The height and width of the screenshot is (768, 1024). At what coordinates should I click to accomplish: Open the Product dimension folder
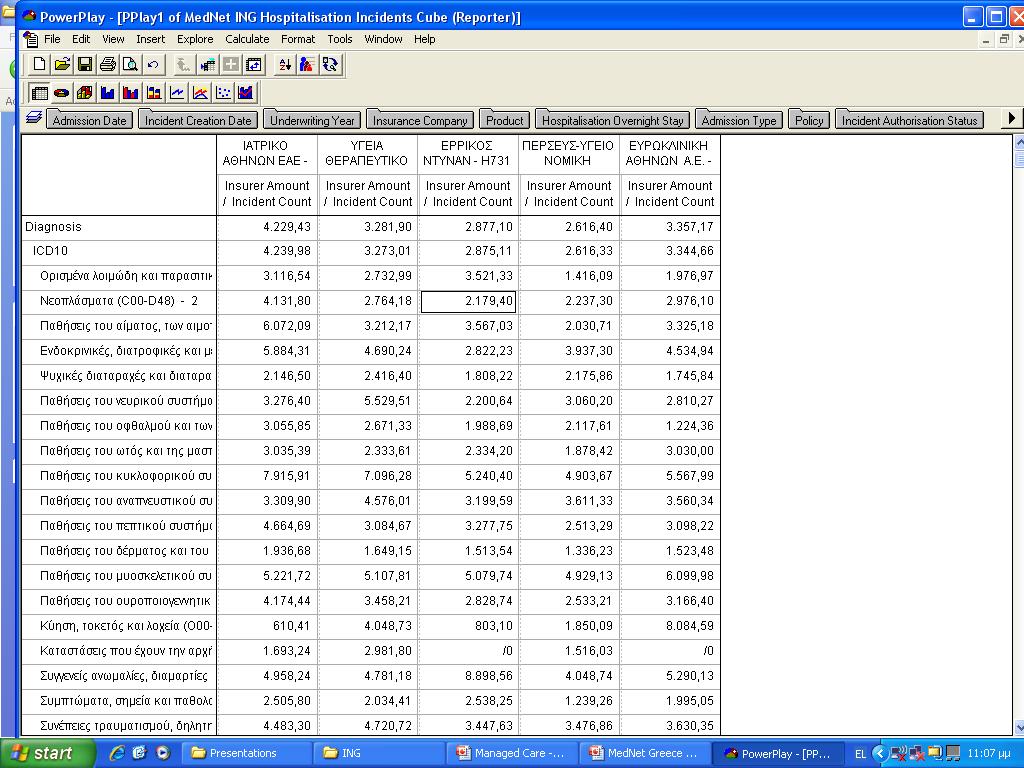pyautogui.click(x=504, y=120)
